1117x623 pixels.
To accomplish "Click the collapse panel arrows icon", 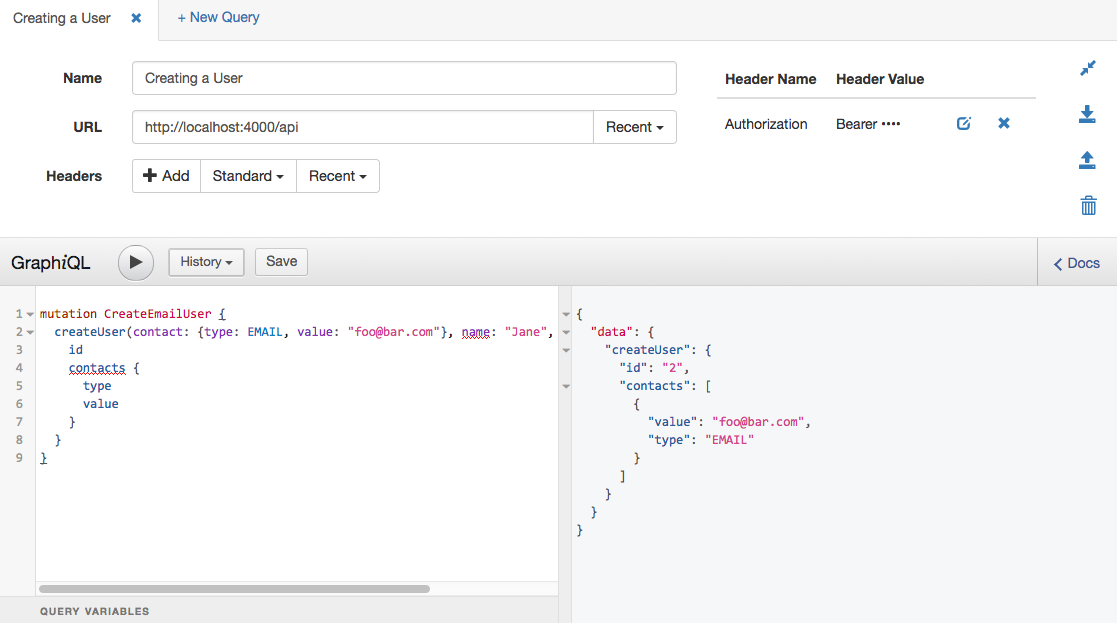I will [1088, 69].
